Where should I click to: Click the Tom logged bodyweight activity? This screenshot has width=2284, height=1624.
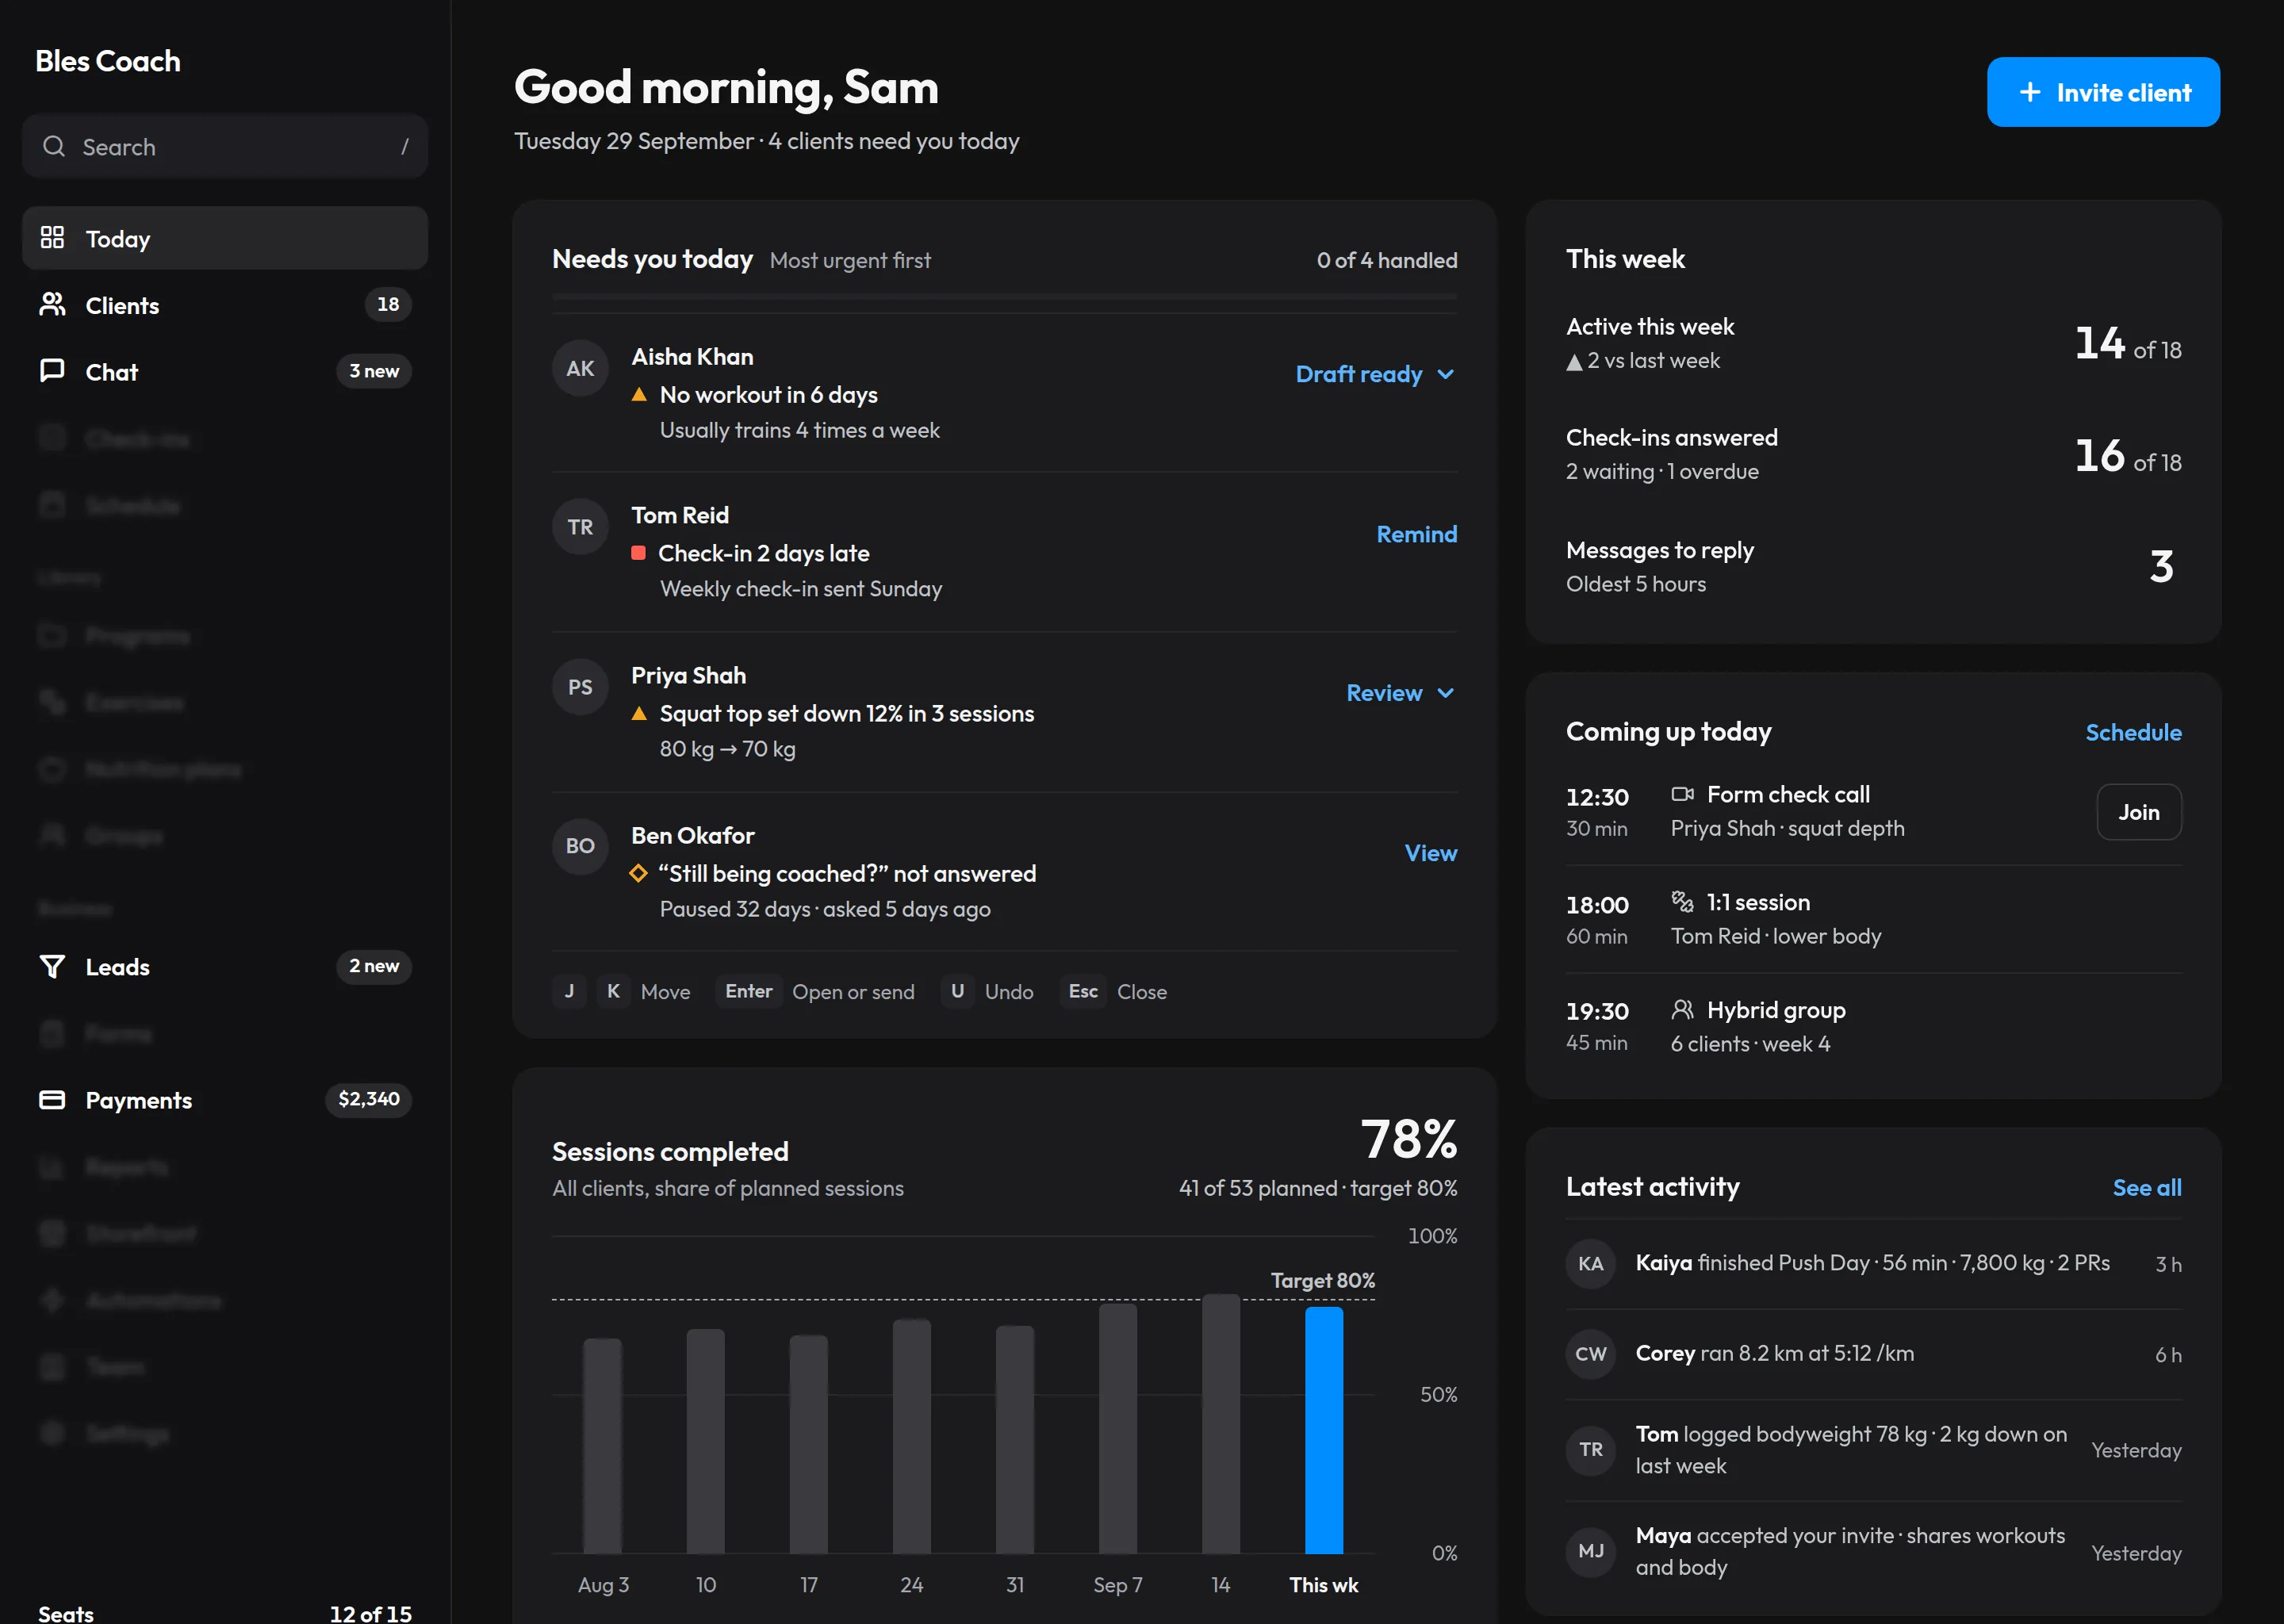pyautogui.click(x=1873, y=1450)
